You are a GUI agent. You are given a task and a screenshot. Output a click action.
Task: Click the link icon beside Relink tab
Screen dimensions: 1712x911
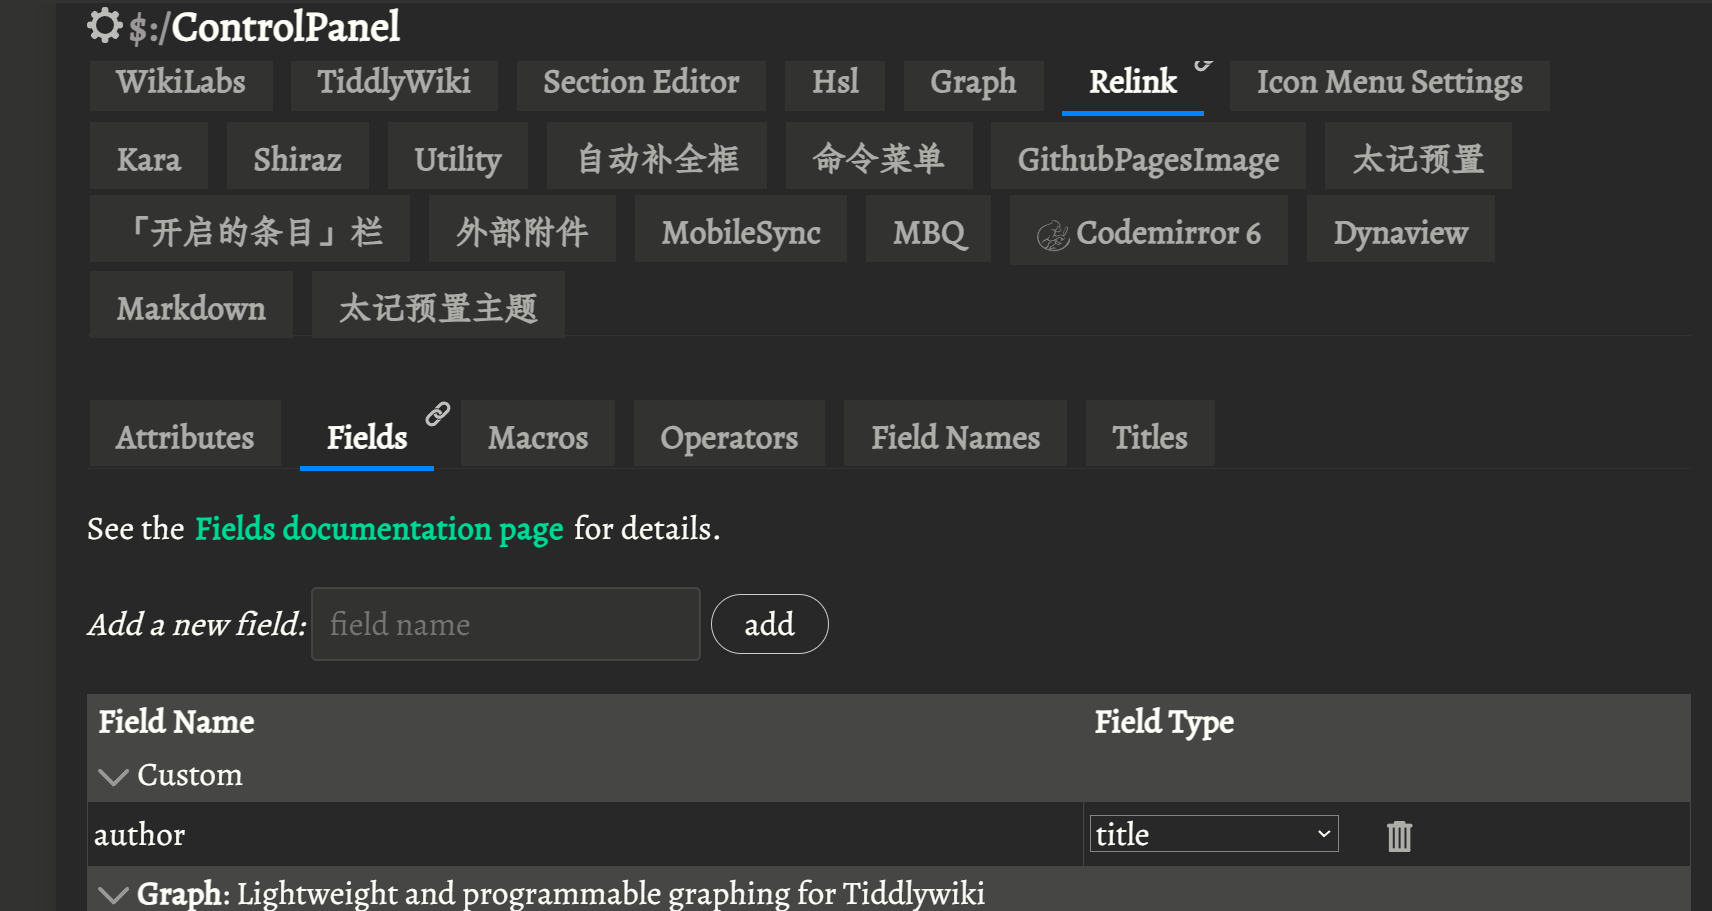coord(1204,64)
